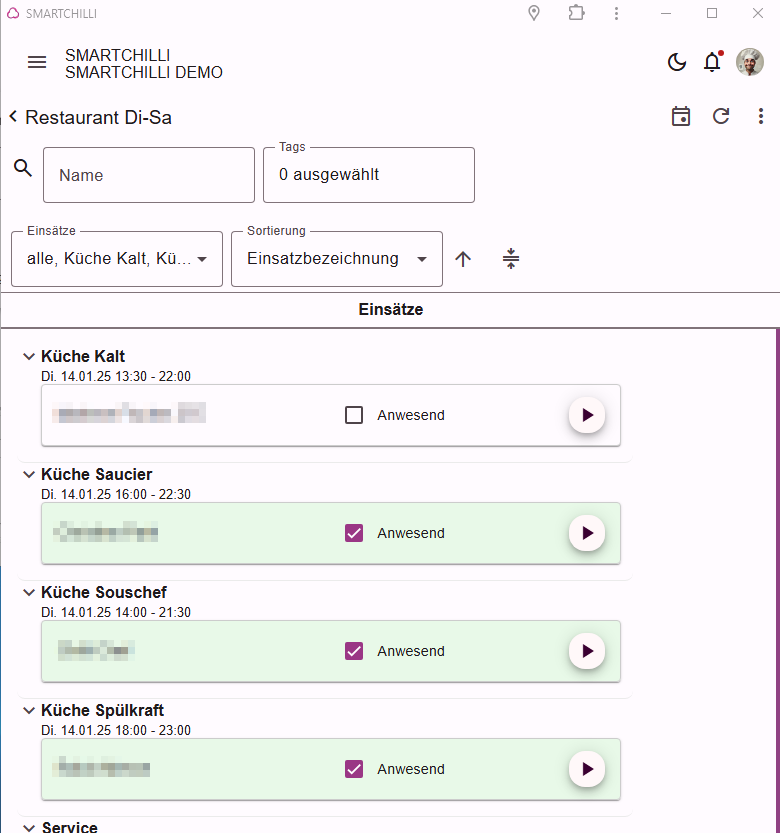Open the hamburger navigation menu
The width and height of the screenshot is (780, 833).
tap(37, 63)
